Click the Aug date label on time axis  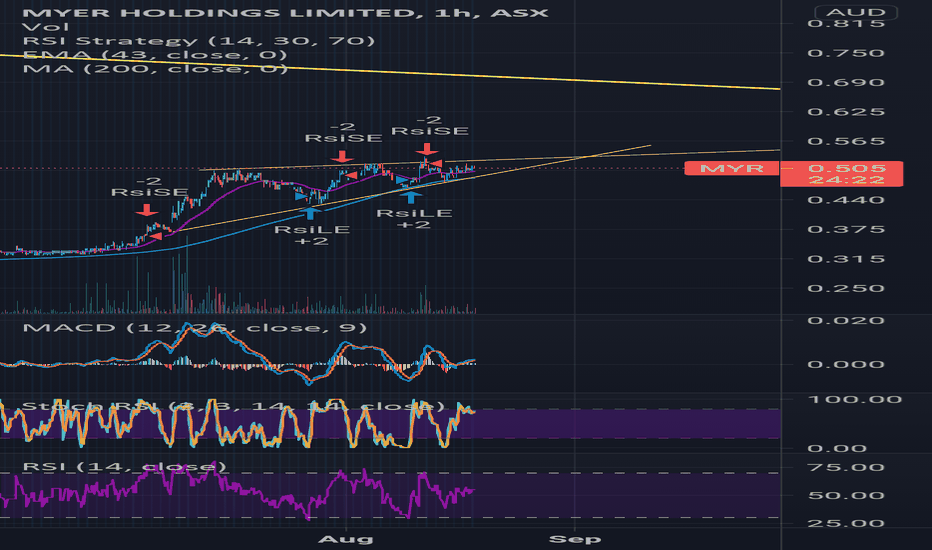coord(345,539)
